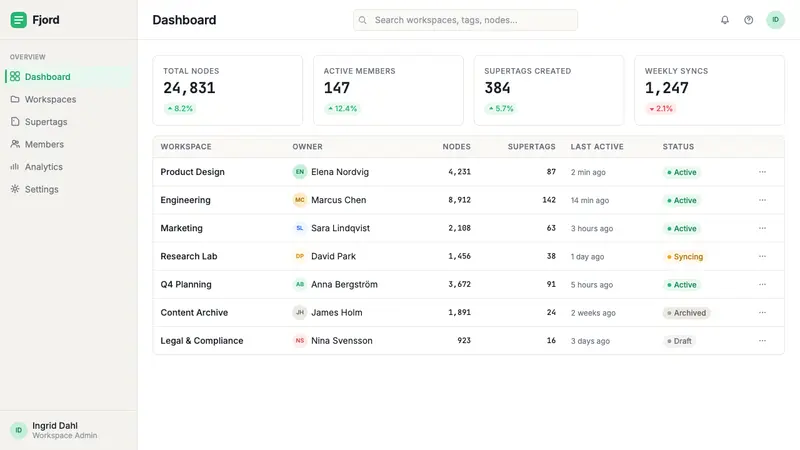Open more options for Research Lab row

pos(762,256)
